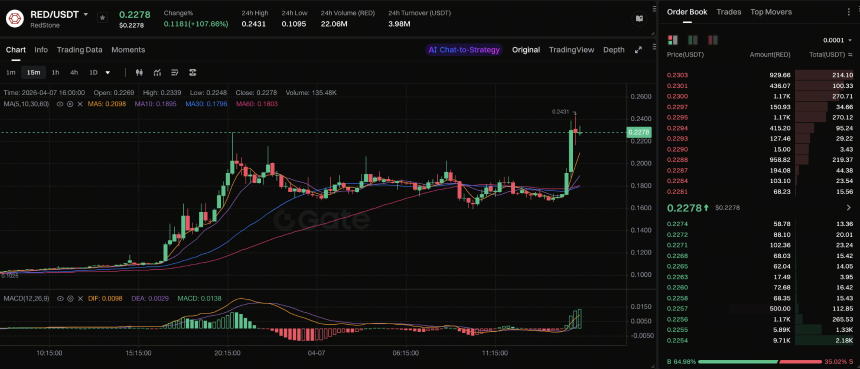This screenshot has width=860, height=369.
Task: Click the 24h High value 0.2431
Action: (x=253, y=24)
